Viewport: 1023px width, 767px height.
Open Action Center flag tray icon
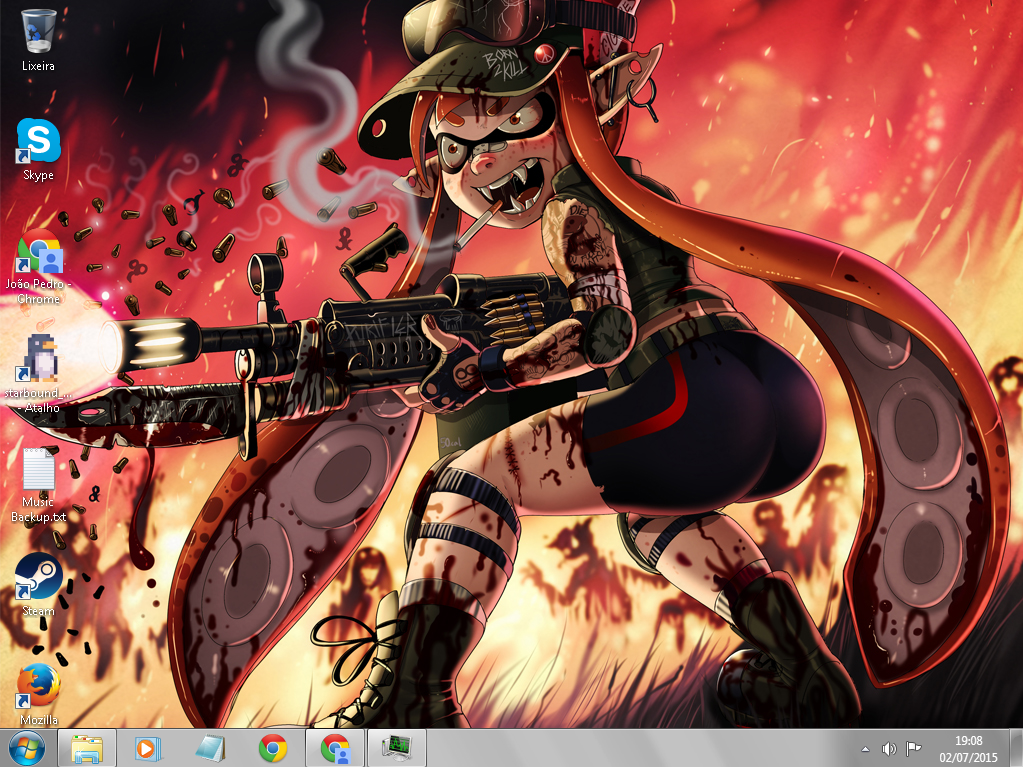pos(913,749)
